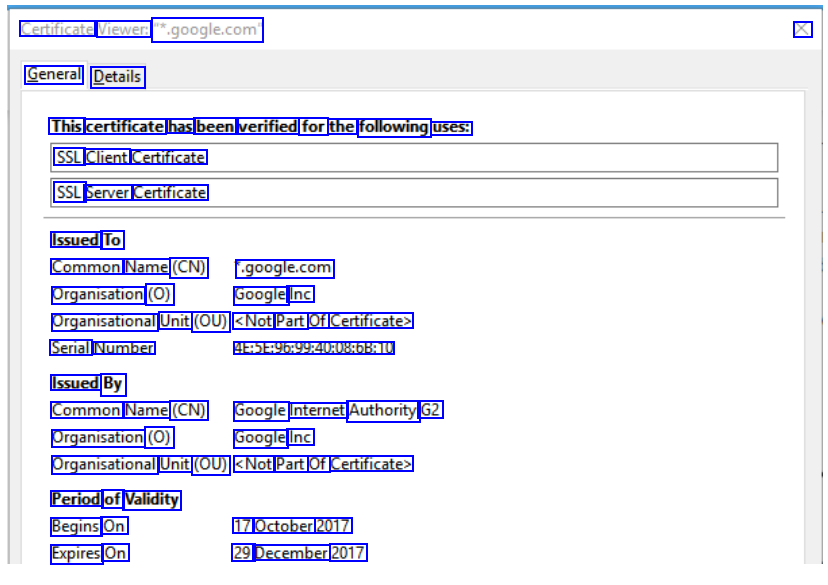
Task: Close the Certificate Viewer dialog
Action: point(802,29)
